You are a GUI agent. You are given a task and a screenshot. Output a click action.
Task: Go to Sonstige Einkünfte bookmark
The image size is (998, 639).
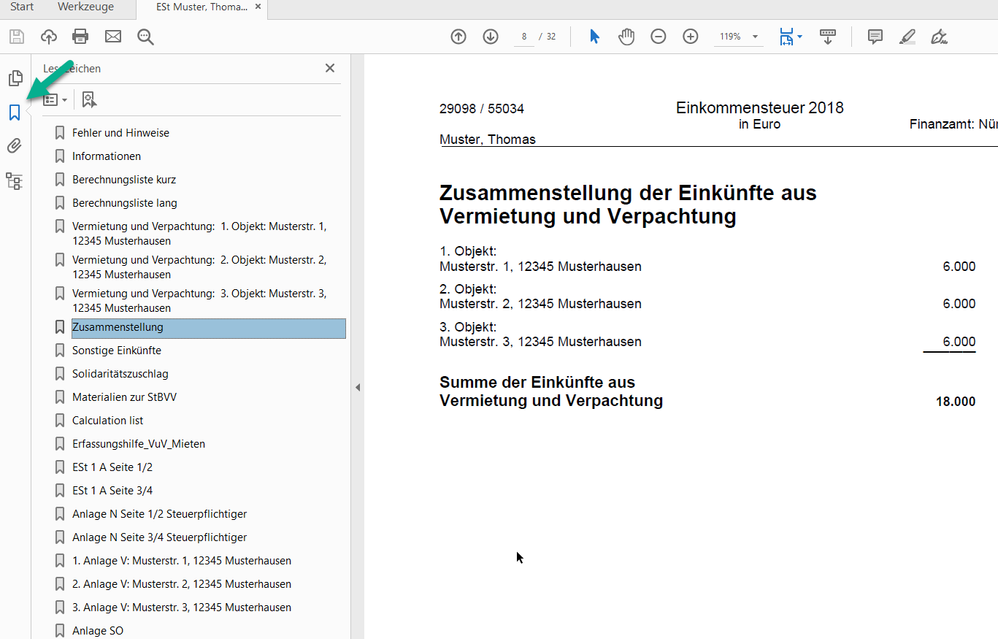[x=116, y=351]
